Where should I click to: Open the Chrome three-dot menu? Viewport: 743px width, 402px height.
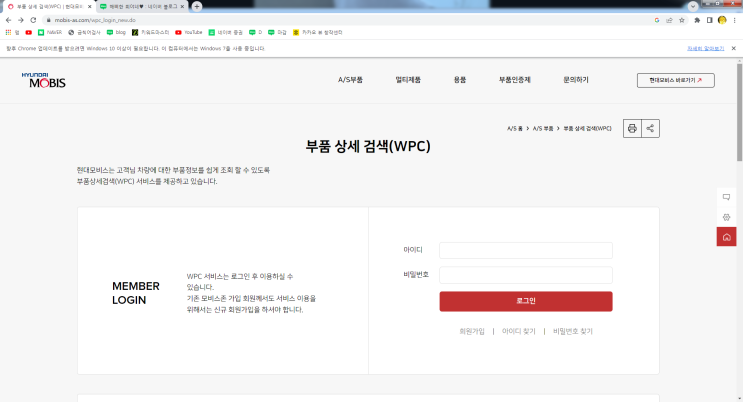734,20
